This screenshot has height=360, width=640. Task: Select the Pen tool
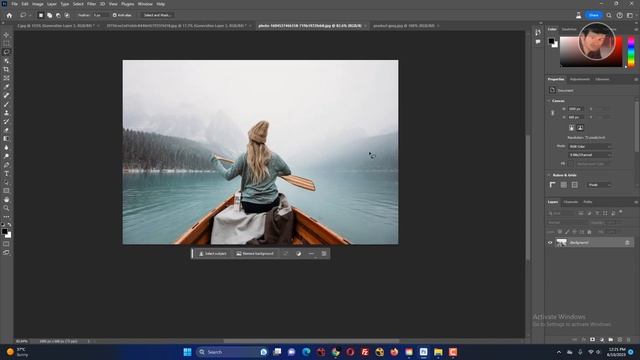tap(6, 165)
